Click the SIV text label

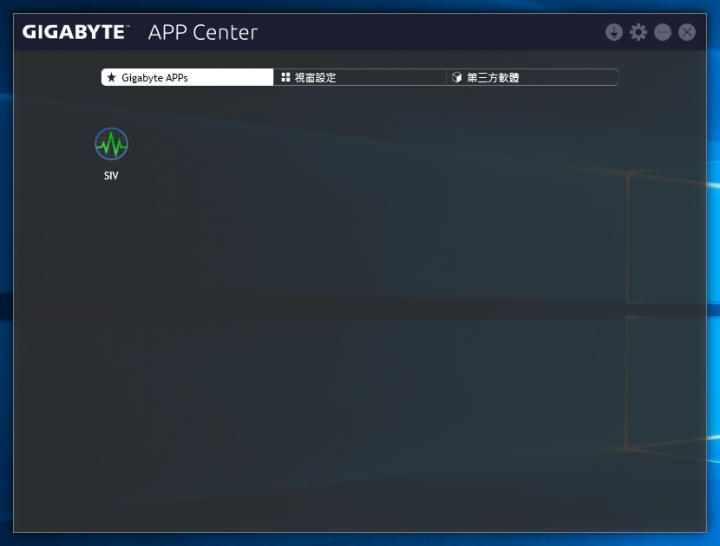point(111,175)
